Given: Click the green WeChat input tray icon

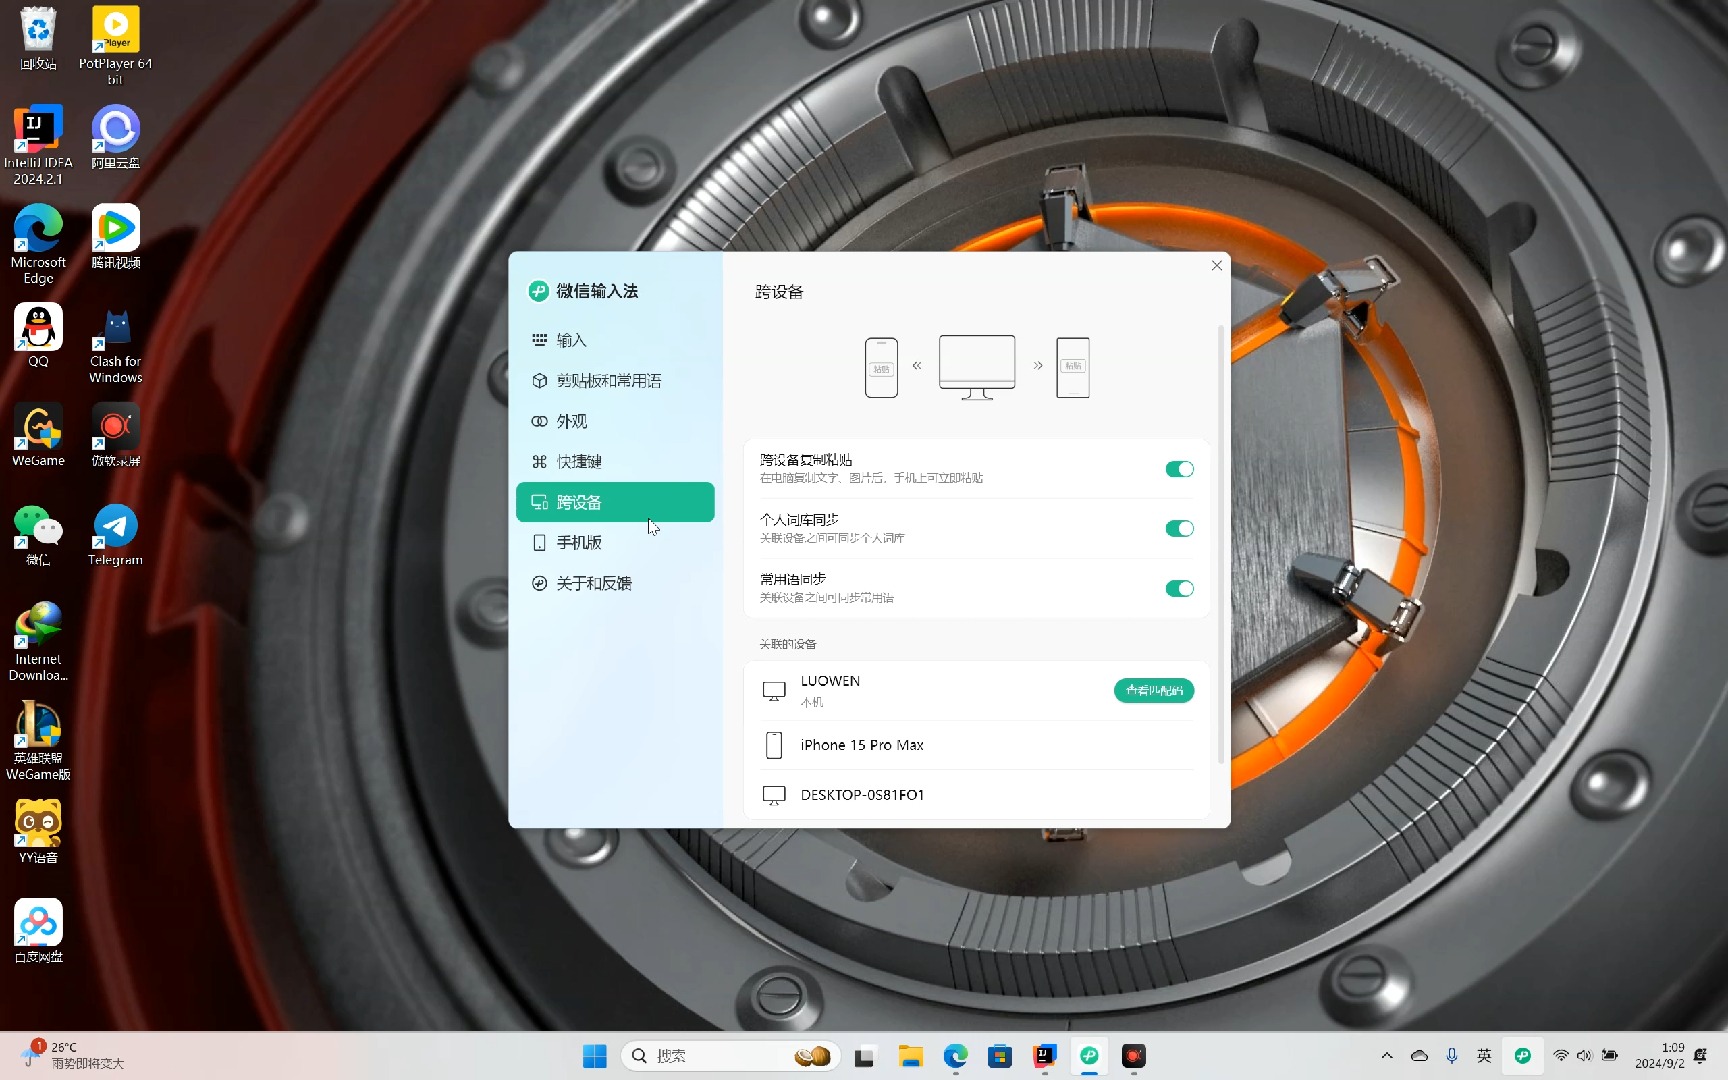Looking at the screenshot, I should 1522,1056.
